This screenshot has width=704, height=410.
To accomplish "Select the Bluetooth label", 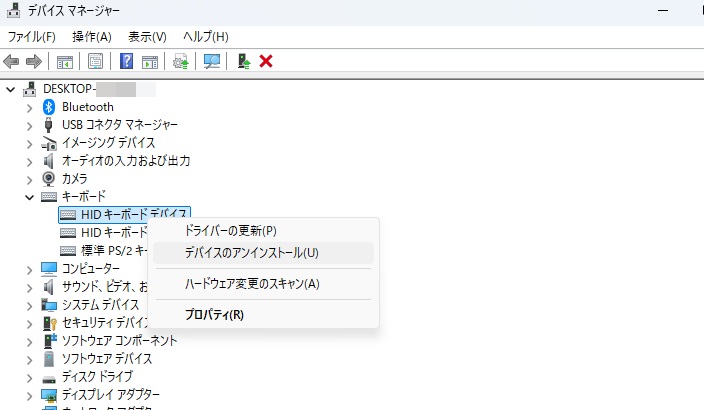I will click(x=88, y=107).
